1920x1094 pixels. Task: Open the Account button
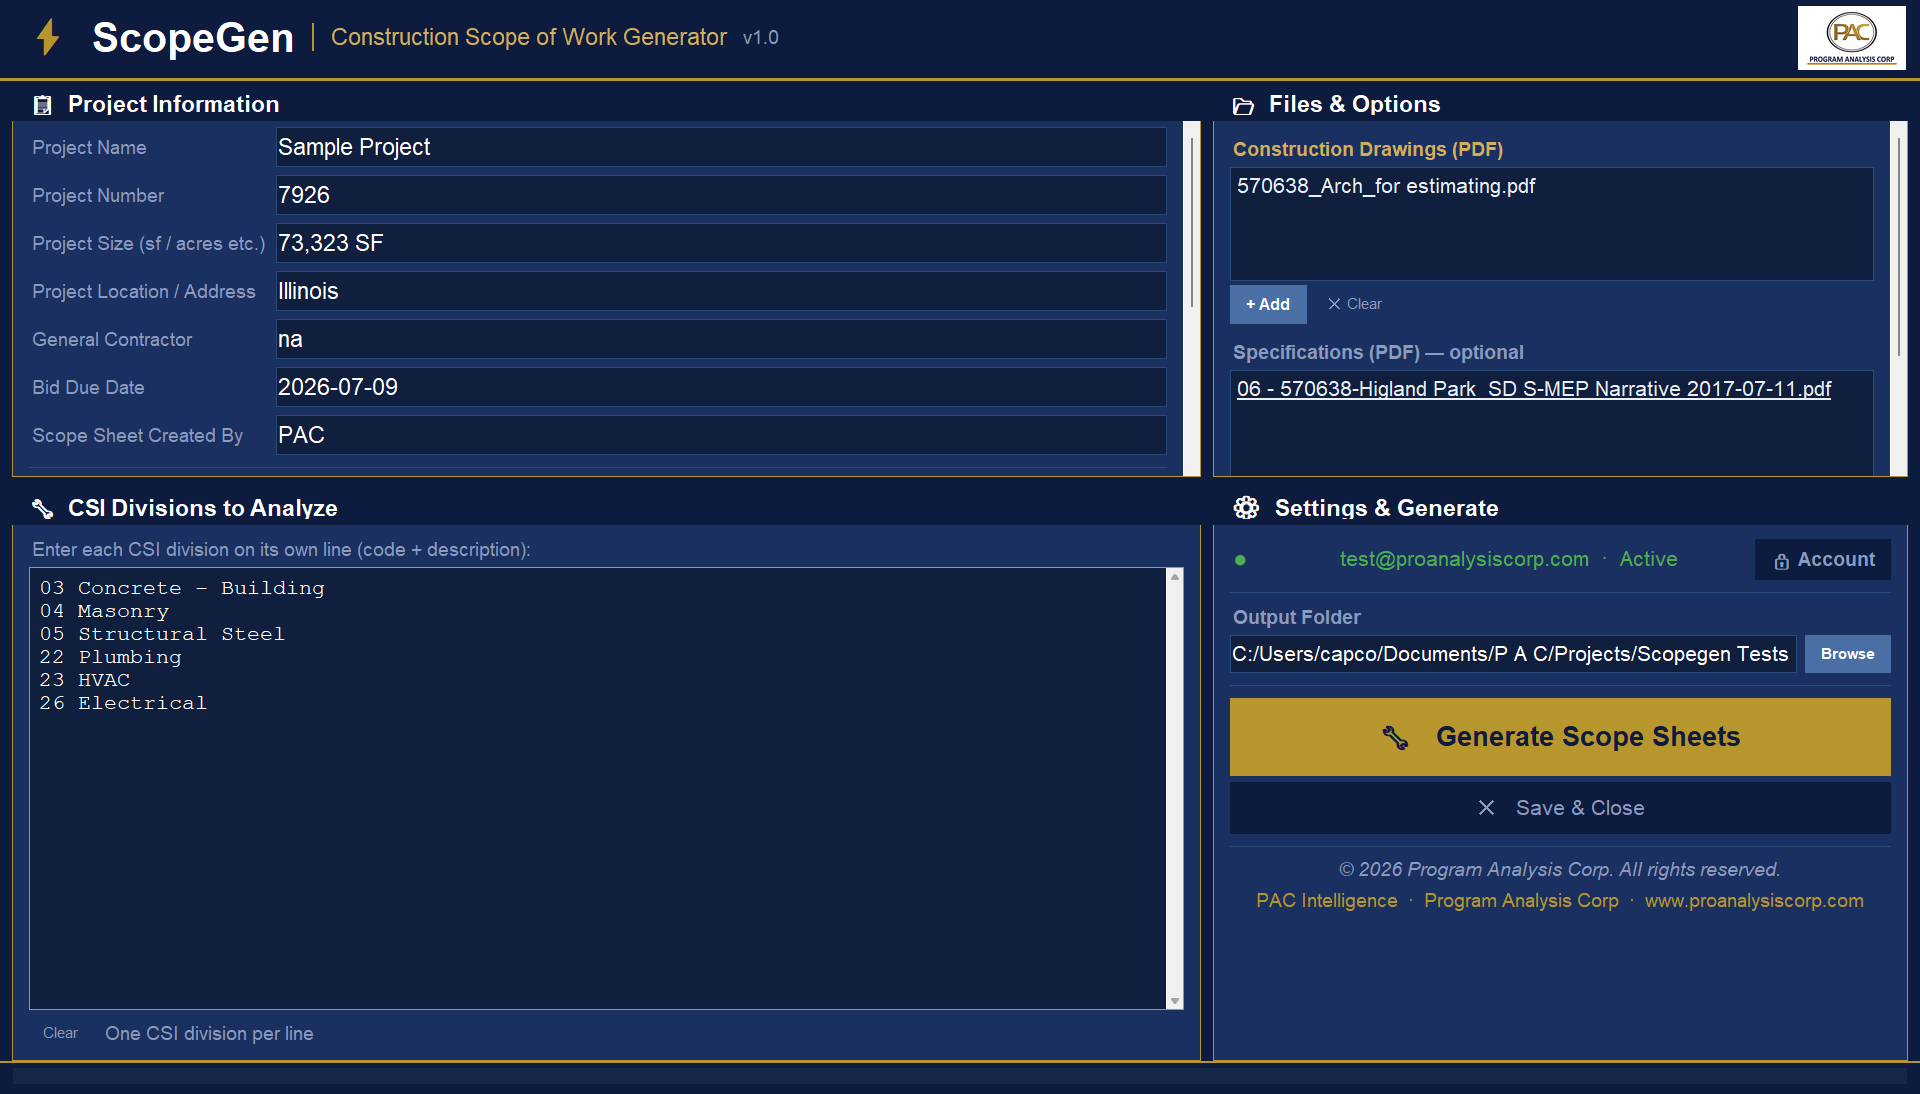pos(1822,560)
